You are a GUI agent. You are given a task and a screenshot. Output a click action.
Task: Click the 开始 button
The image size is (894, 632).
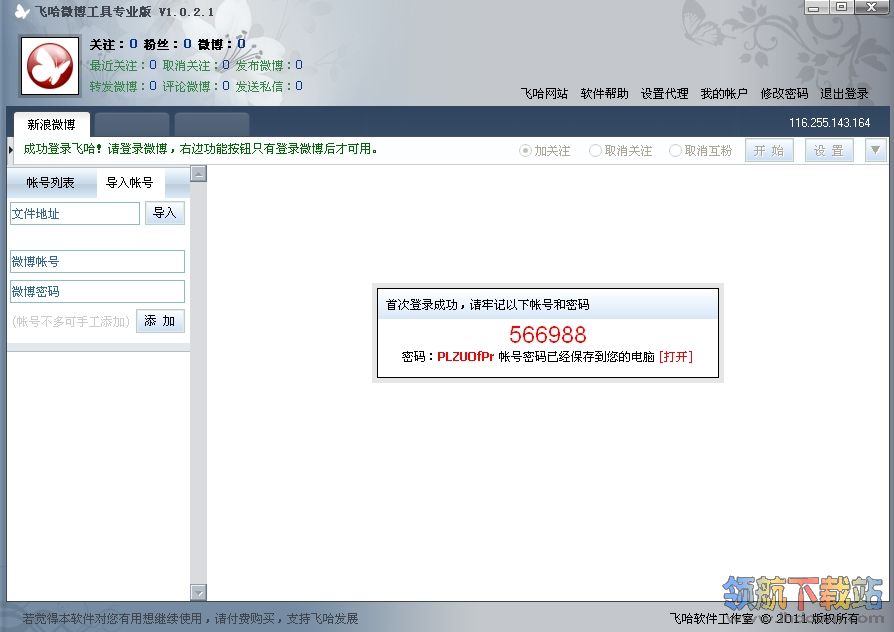click(769, 151)
